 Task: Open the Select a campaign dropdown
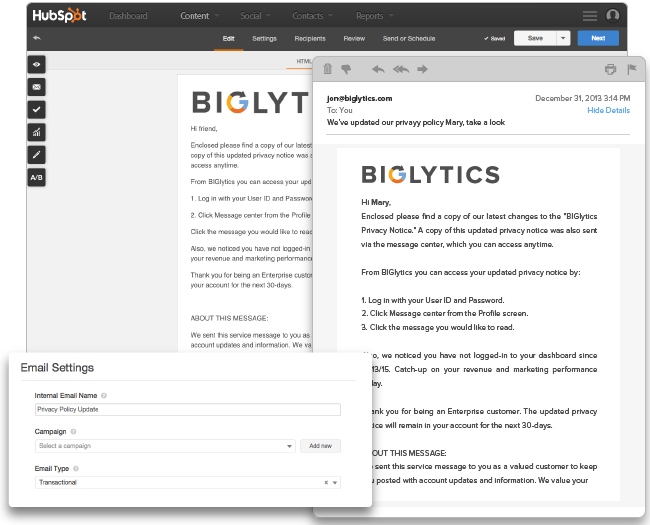[165, 446]
